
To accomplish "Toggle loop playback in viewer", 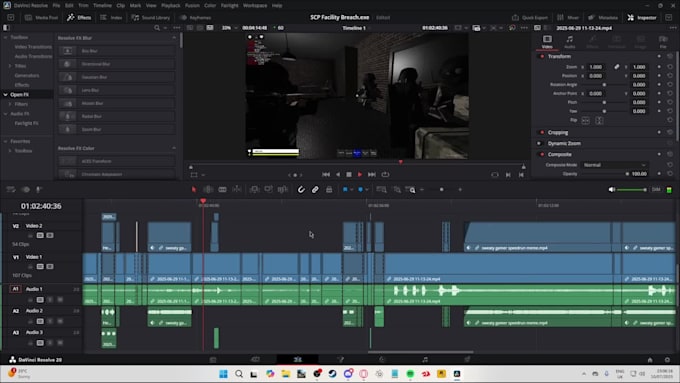I will 385,174.
